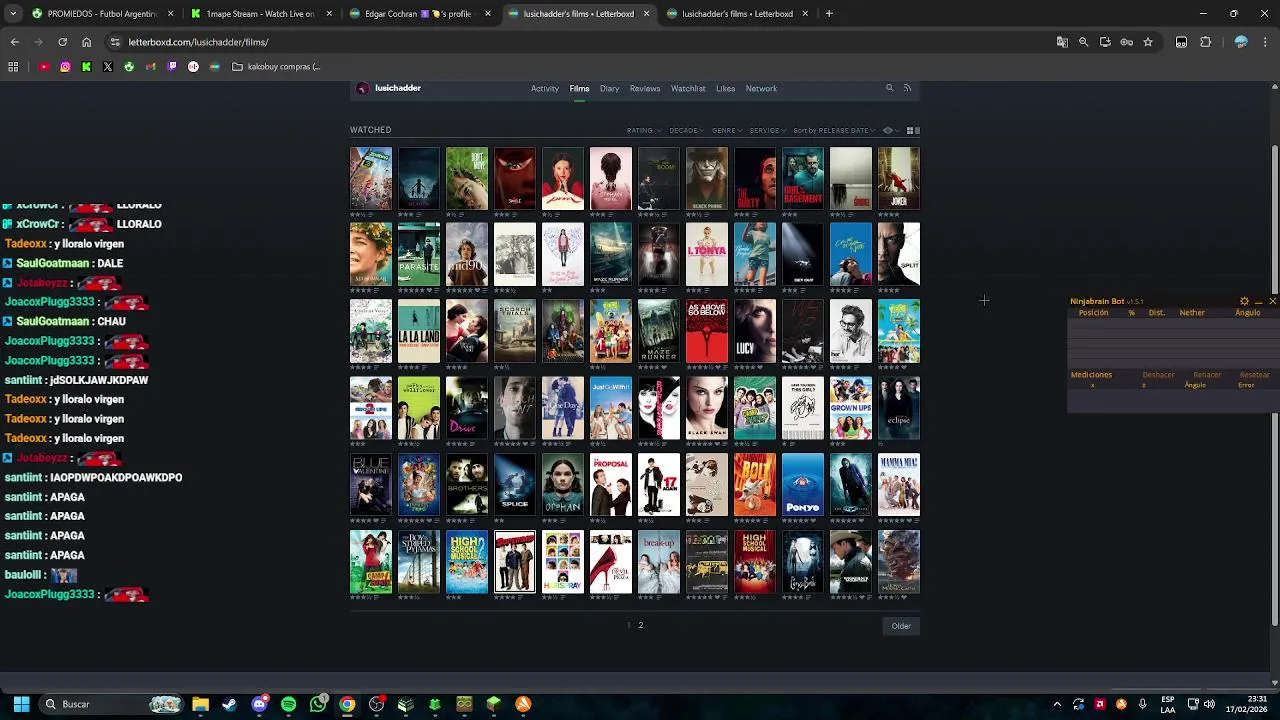Screen dimensions: 1280x720
Task: Open a new browser tab
Action: 829,14
